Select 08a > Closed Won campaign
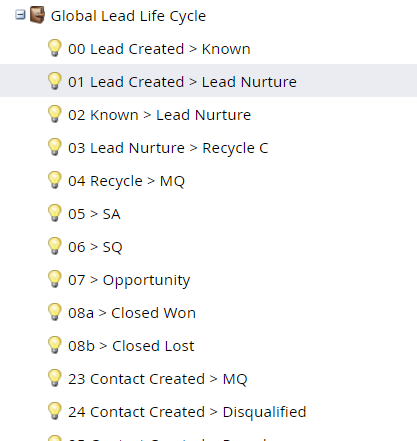 coord(132,313)
